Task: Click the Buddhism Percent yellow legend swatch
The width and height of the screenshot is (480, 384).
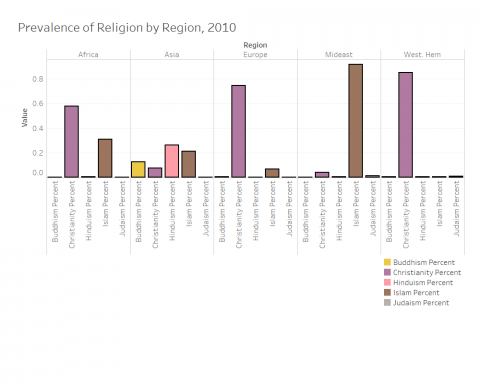Action: coord(387,262)
